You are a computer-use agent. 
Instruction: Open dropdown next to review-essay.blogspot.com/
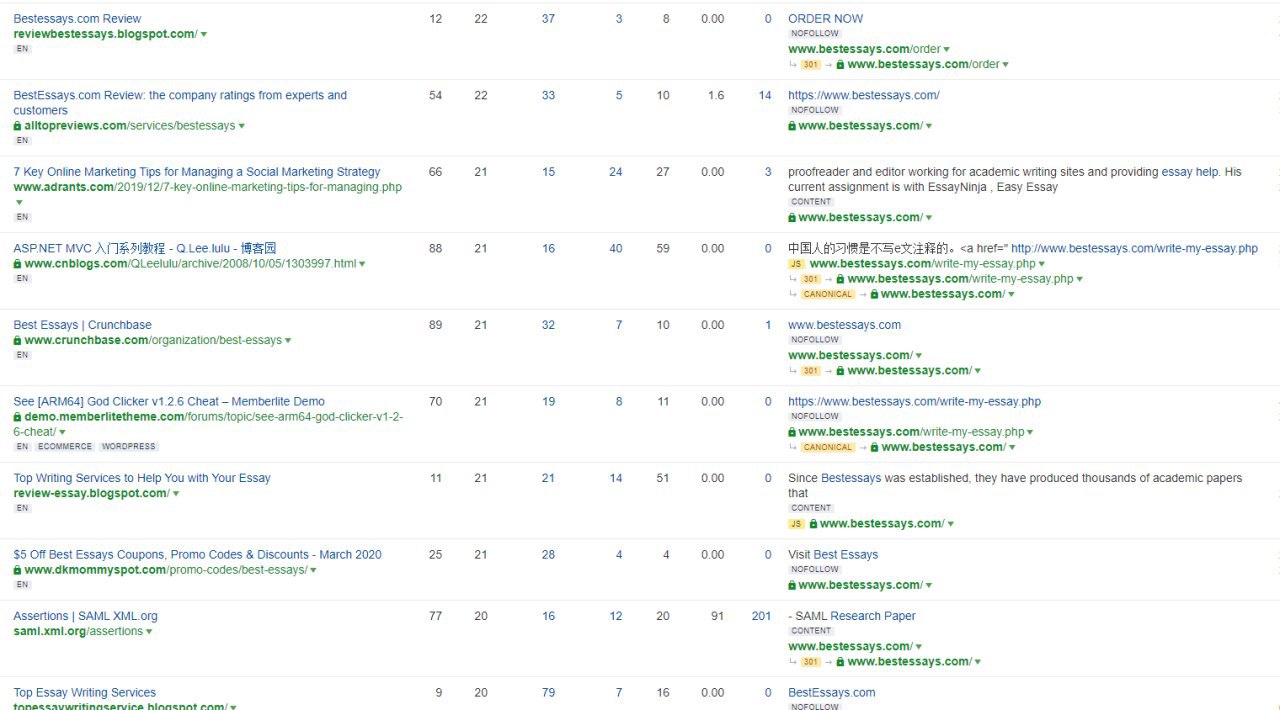[176, 494]
